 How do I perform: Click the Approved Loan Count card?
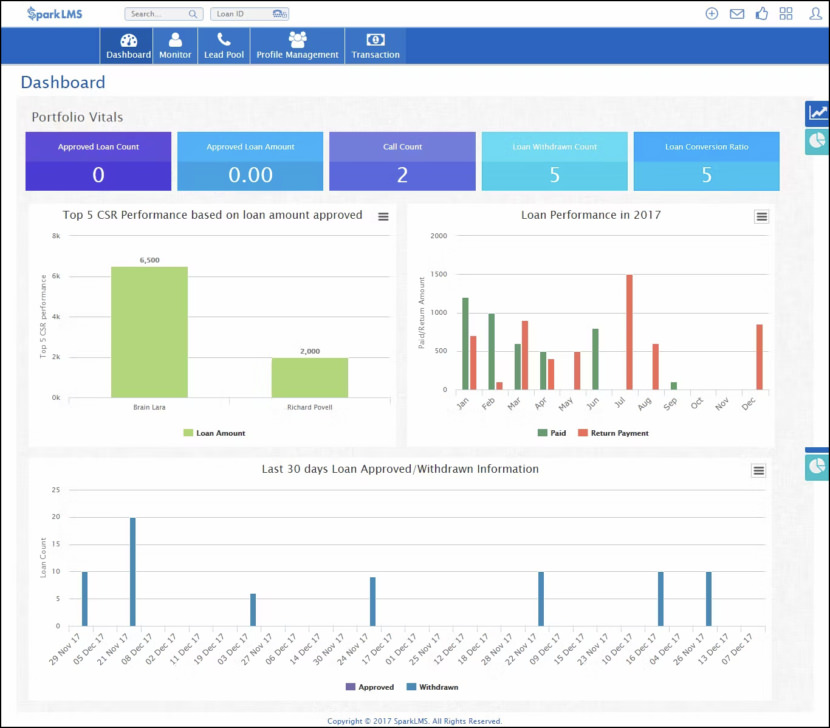click(x=98, y=161)
